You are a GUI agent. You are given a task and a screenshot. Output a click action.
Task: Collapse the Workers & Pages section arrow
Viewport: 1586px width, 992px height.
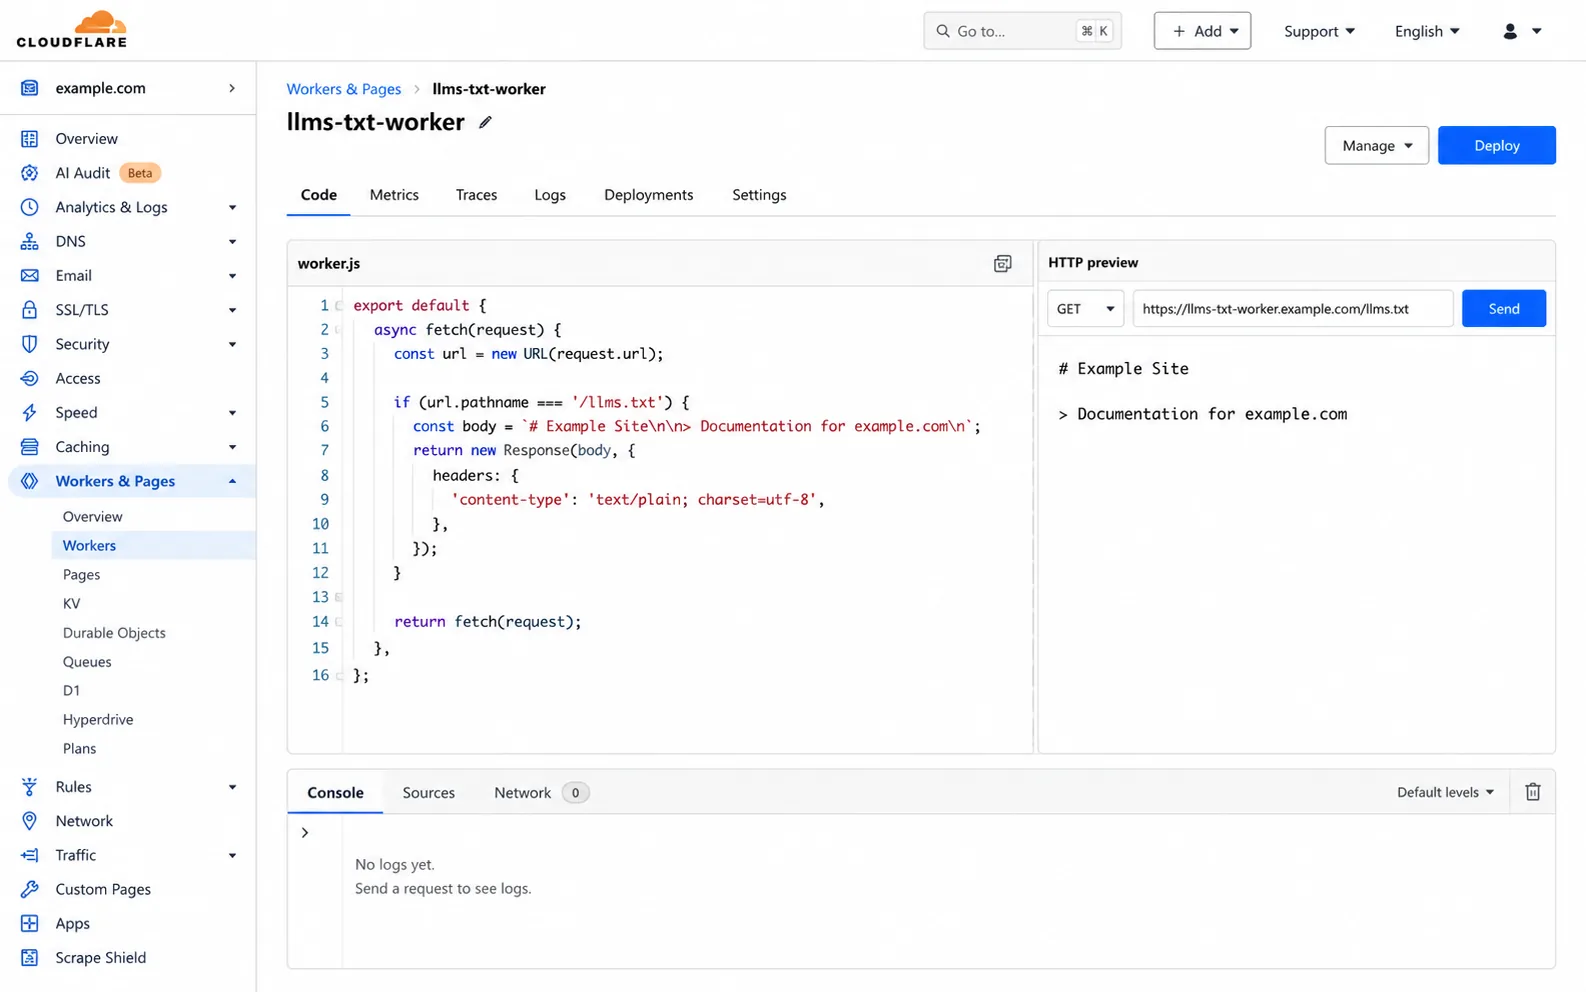click(232, 481)
